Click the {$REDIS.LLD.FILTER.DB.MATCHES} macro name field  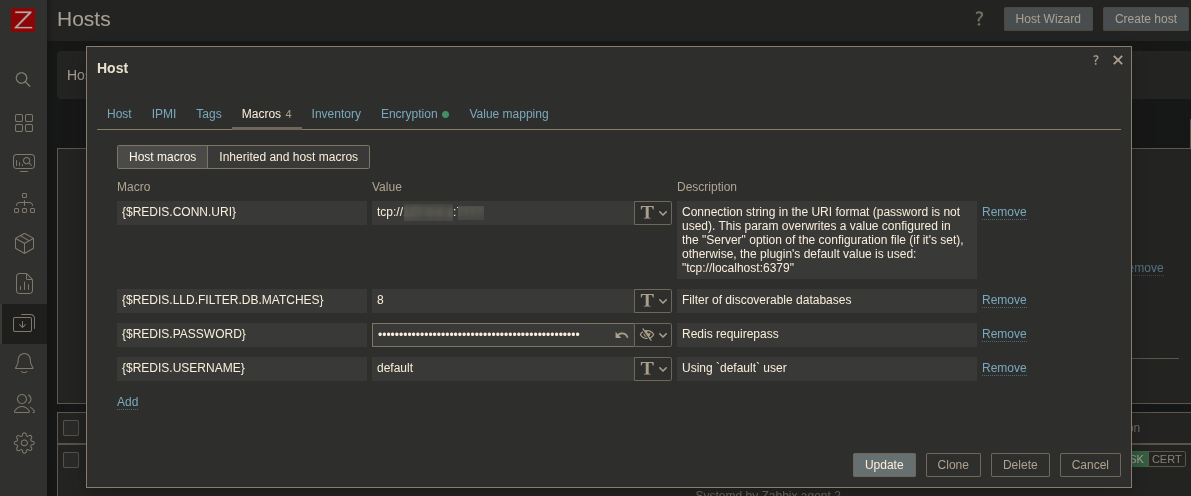tap(242, 301)
